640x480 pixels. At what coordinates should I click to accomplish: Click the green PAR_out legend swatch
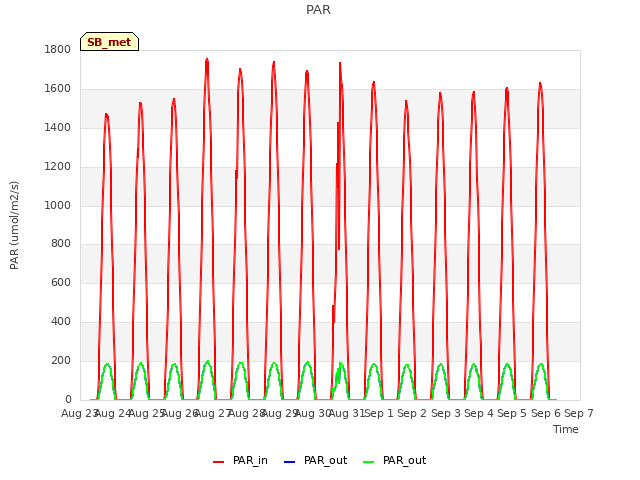pos(369,462)
